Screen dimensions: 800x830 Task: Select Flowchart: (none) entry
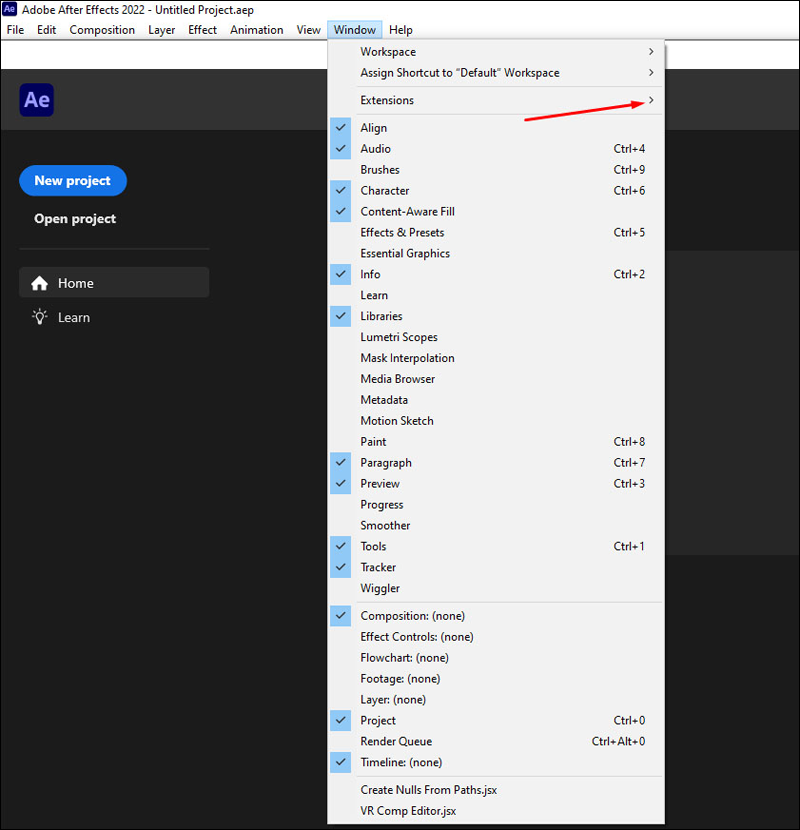click(x=496, y=657)
